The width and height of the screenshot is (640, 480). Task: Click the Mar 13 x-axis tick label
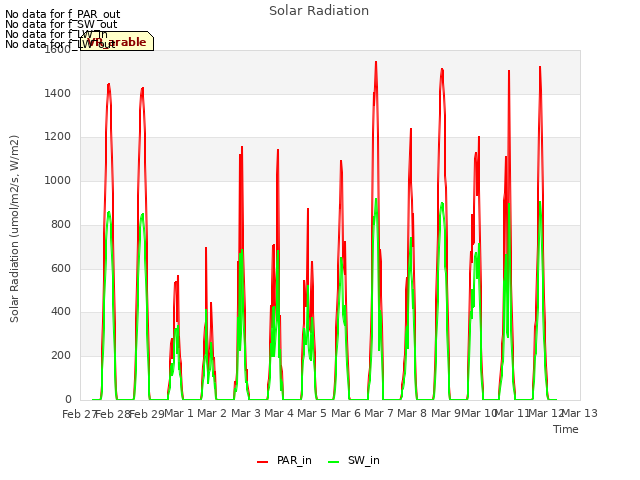coord(580,413)
